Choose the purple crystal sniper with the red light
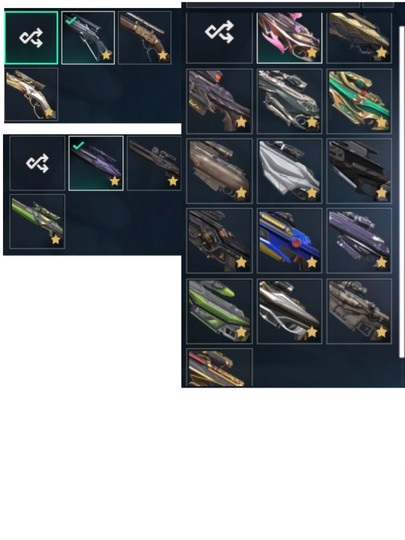Viewport: 405px width, 540px height. (219, 101)
